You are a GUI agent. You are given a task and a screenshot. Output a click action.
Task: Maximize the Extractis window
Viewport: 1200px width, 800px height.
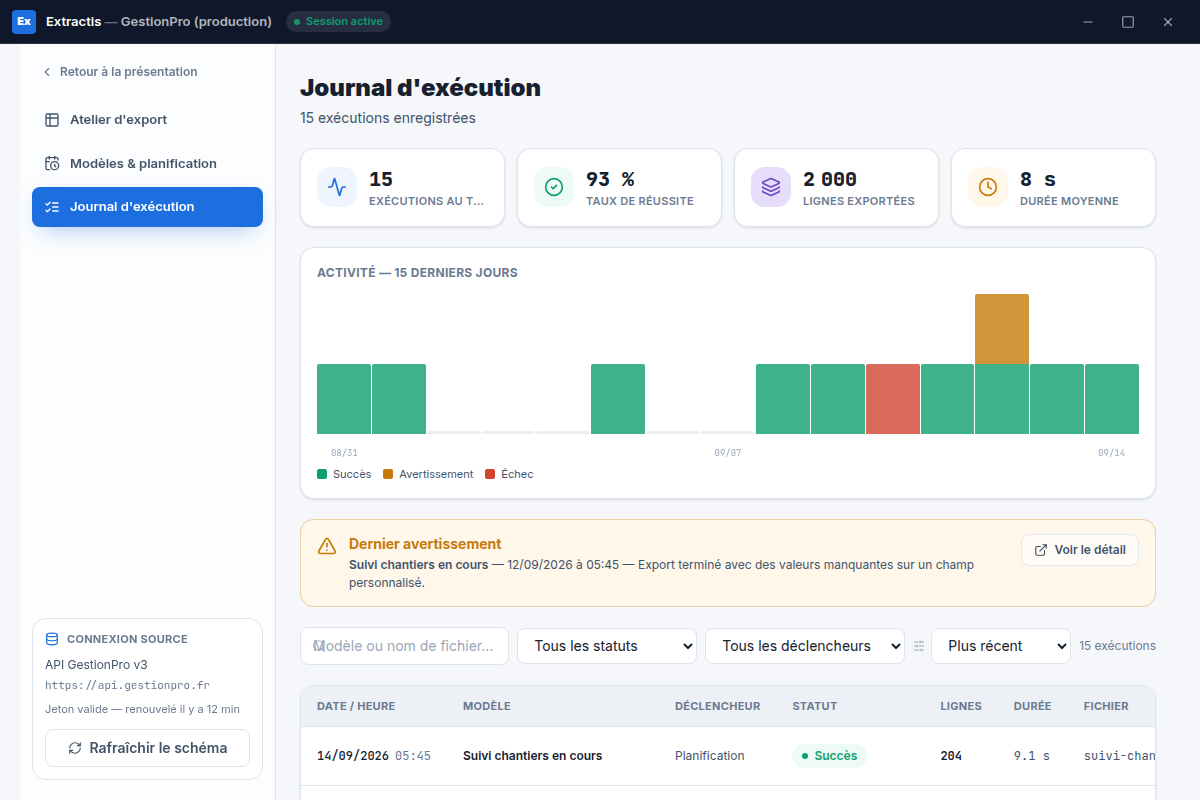click(1128, 22)
